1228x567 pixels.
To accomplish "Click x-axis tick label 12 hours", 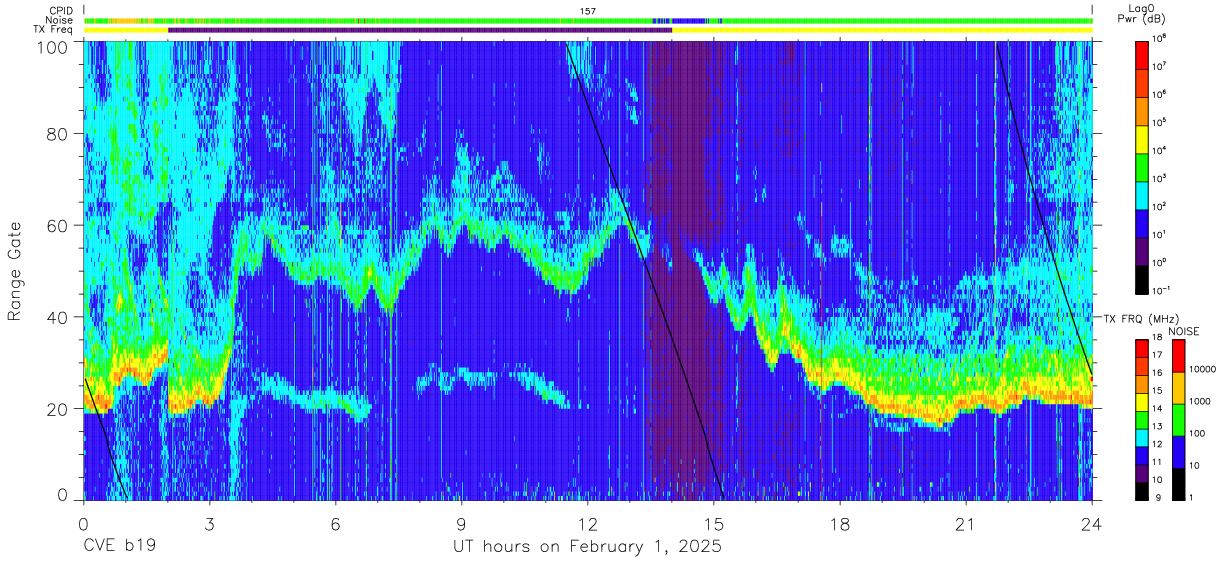I will coord(588,523).
